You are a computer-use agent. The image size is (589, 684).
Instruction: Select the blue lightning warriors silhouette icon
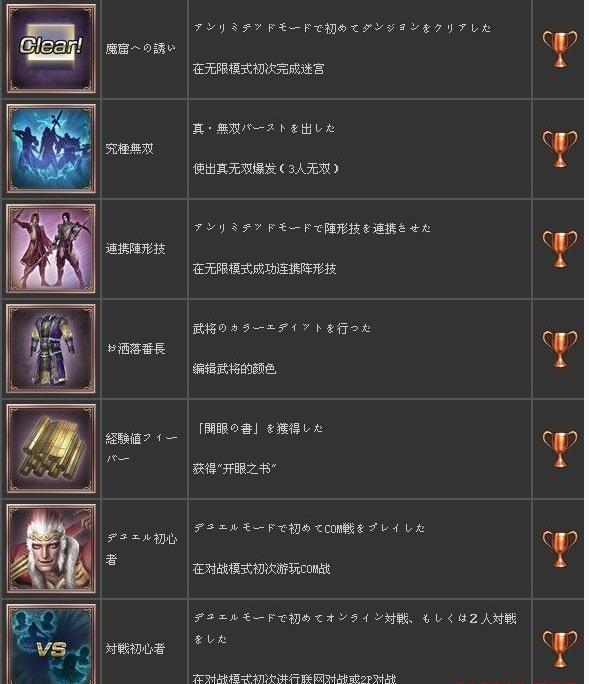coord(51,148)
